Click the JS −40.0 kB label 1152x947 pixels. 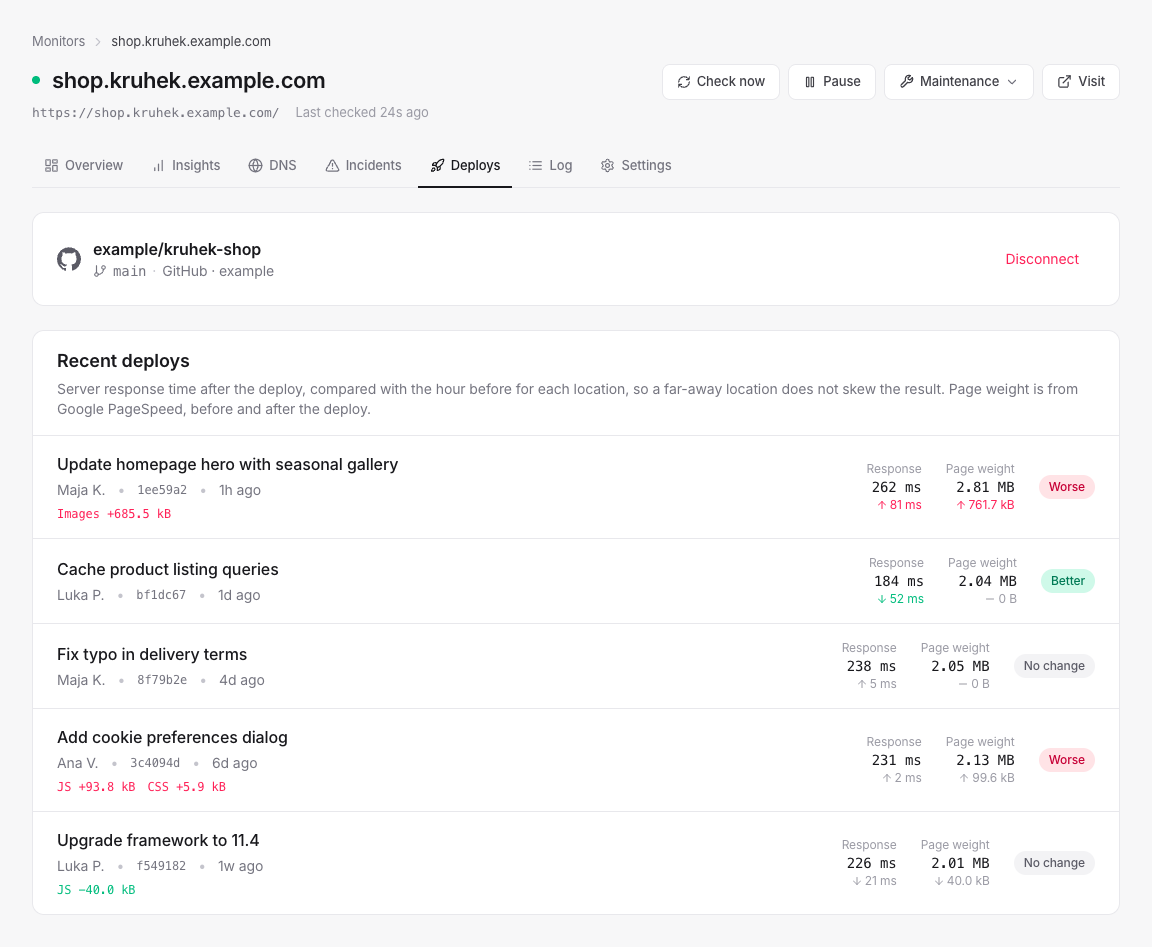96,890
